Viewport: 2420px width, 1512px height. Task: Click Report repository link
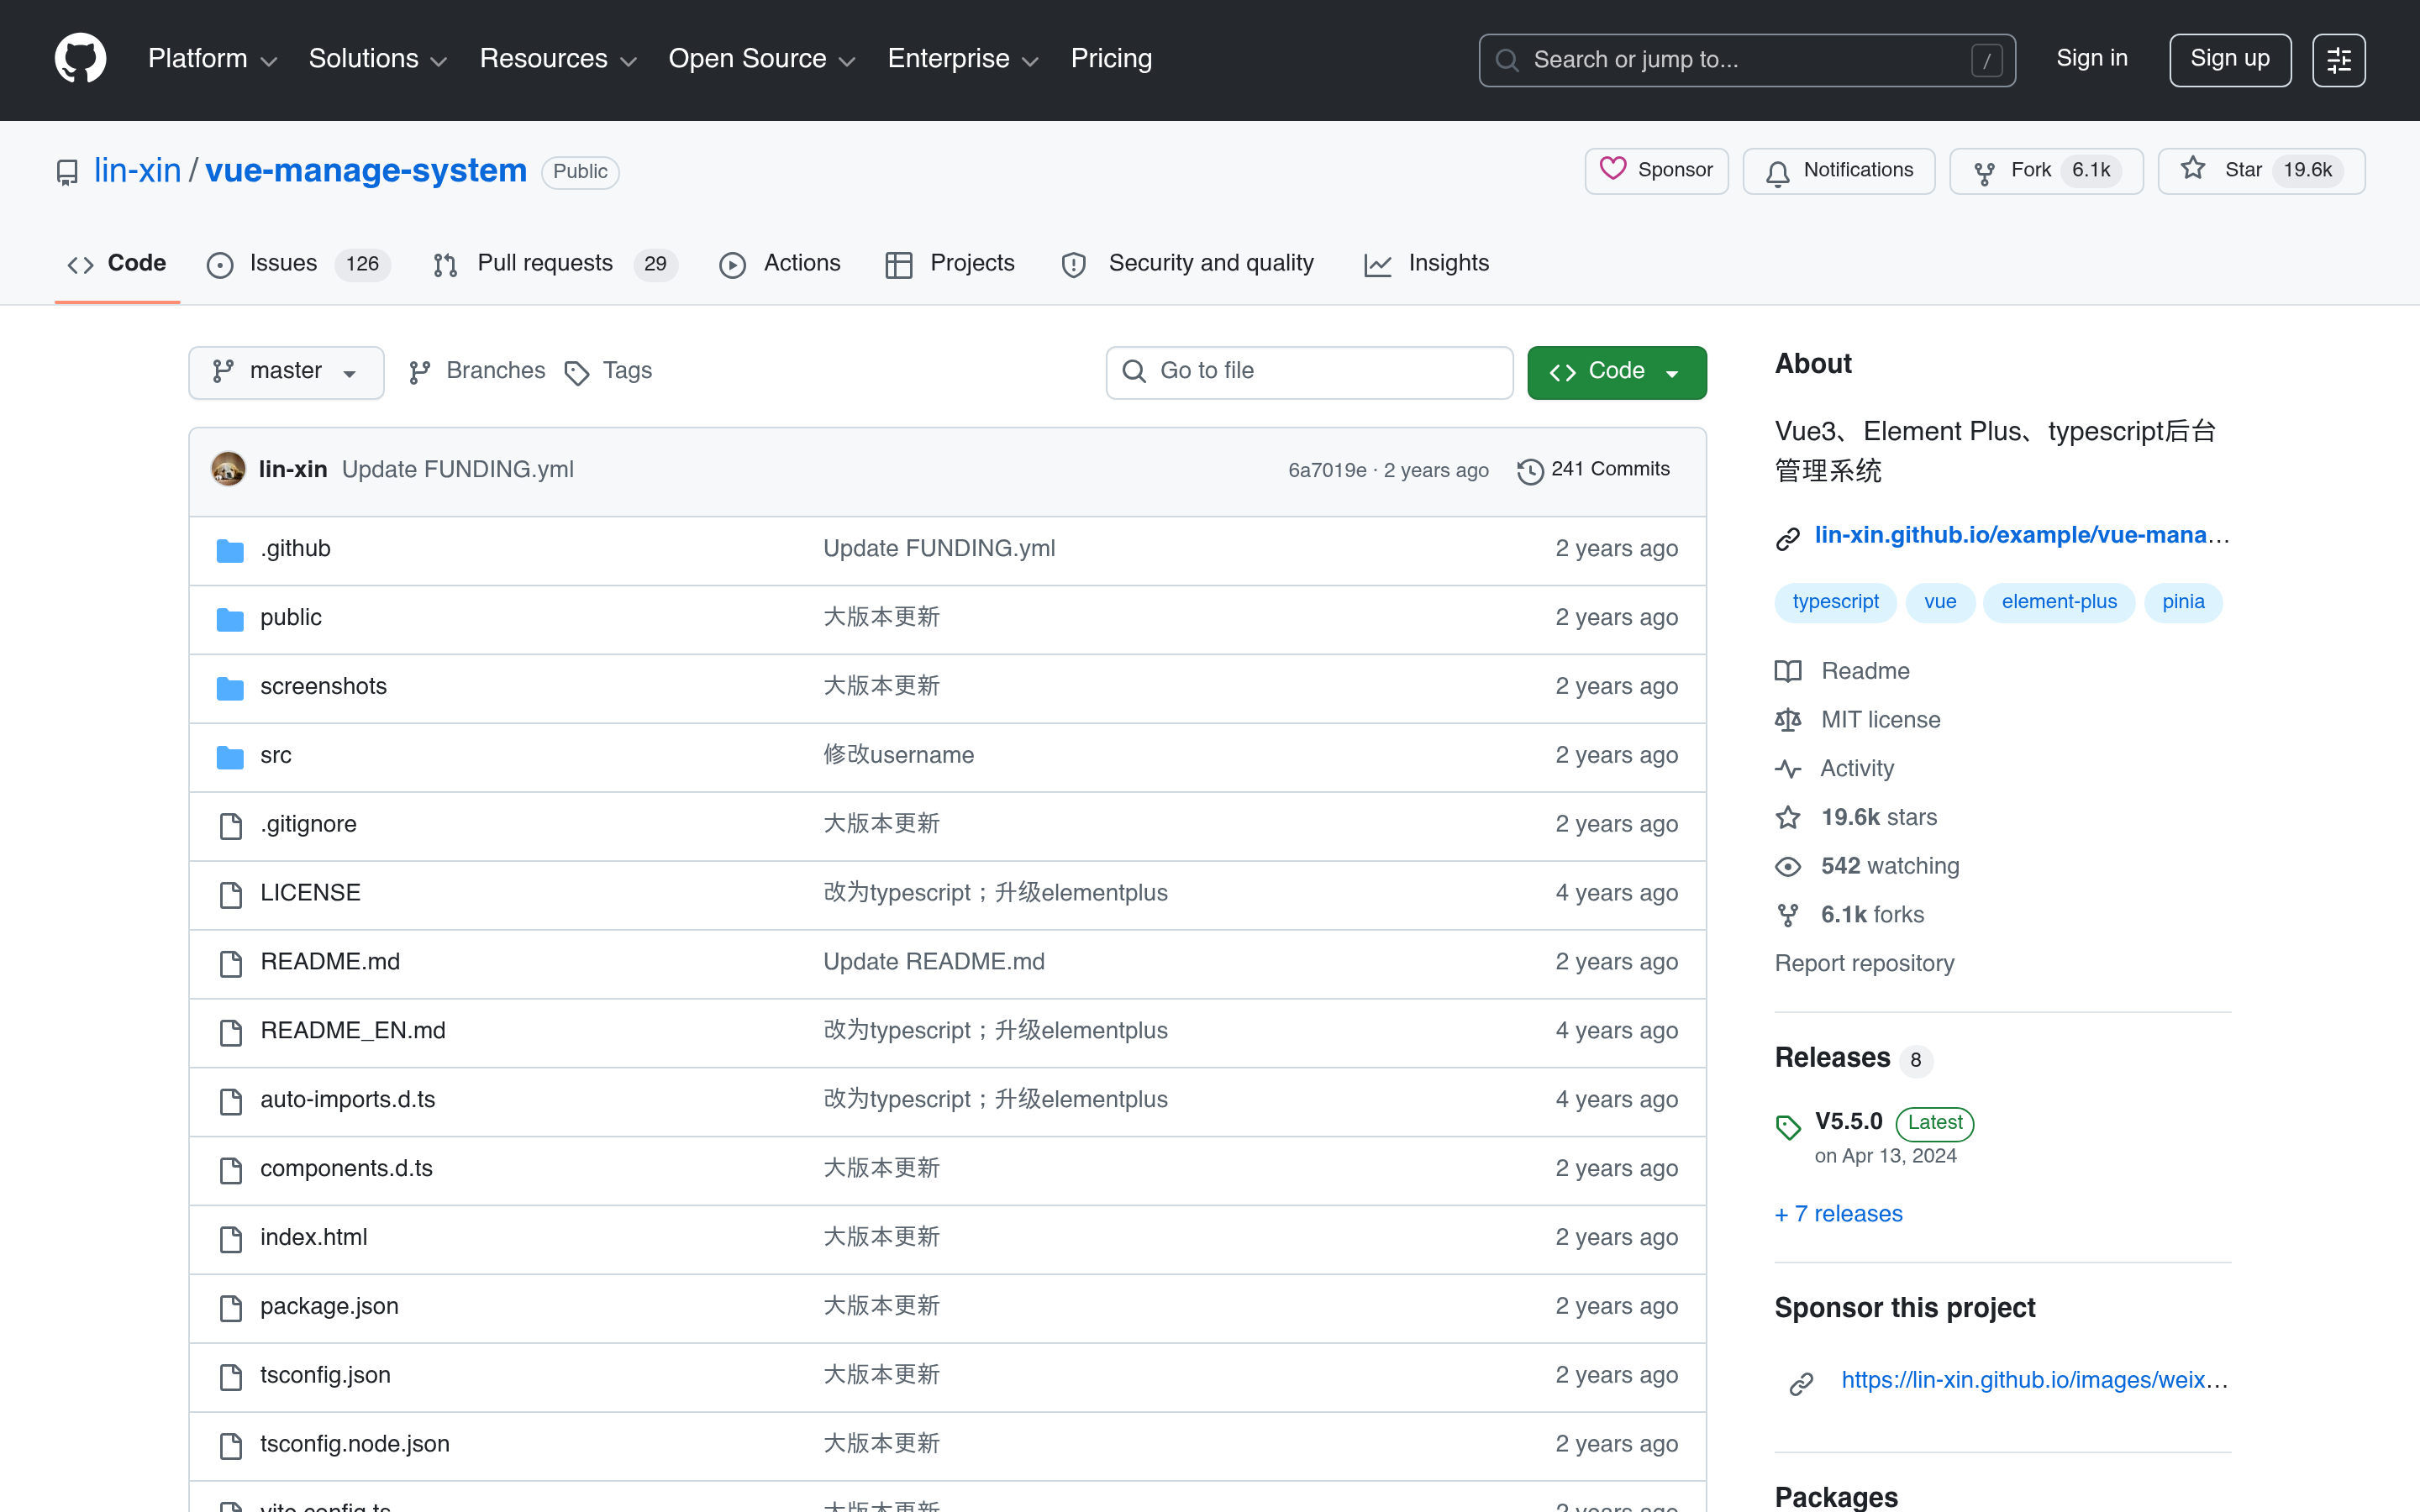click(x=1864, y=964)
